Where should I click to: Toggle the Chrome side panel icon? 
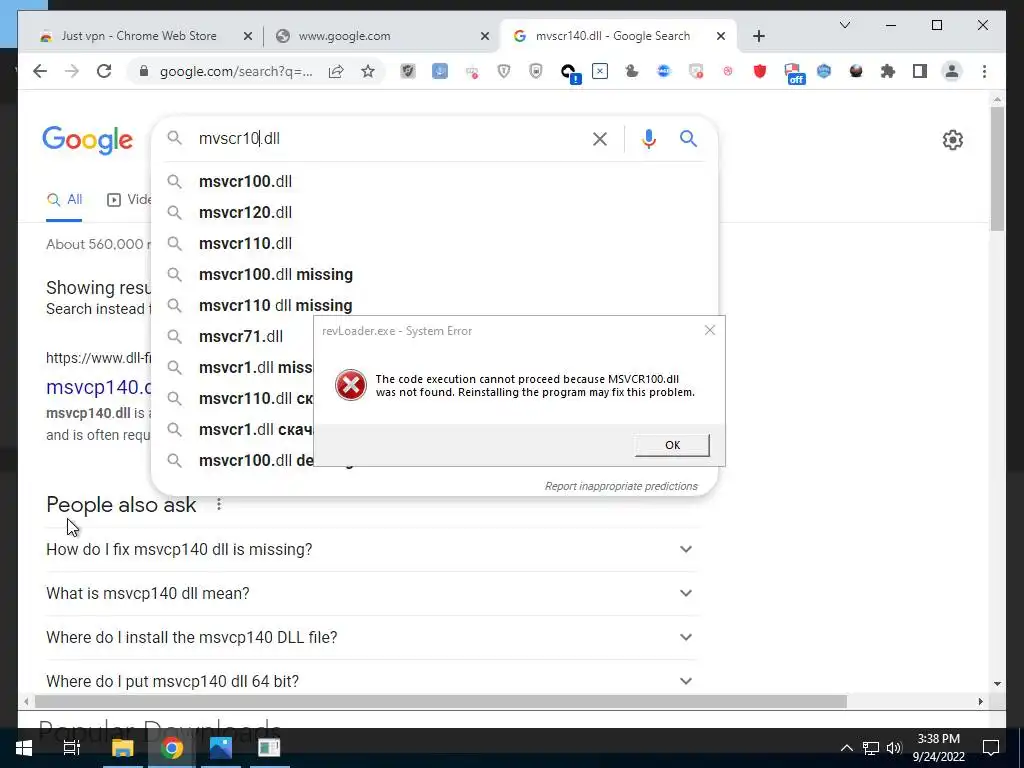click(x=920, y=71)
